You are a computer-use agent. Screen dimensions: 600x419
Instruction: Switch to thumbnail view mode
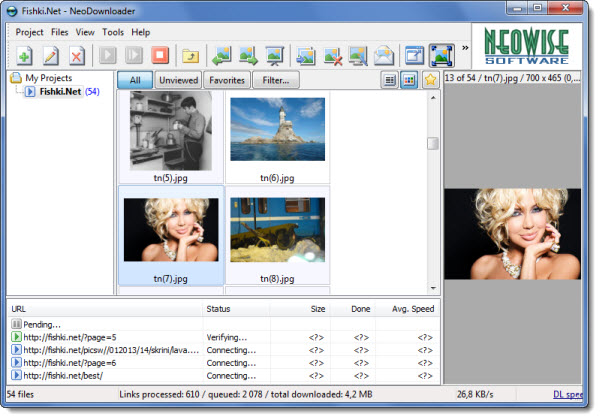click(408, 80)
